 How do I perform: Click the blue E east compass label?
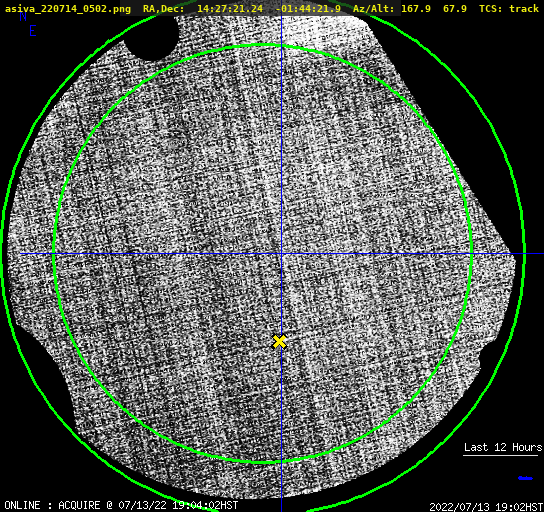[33, 31]
